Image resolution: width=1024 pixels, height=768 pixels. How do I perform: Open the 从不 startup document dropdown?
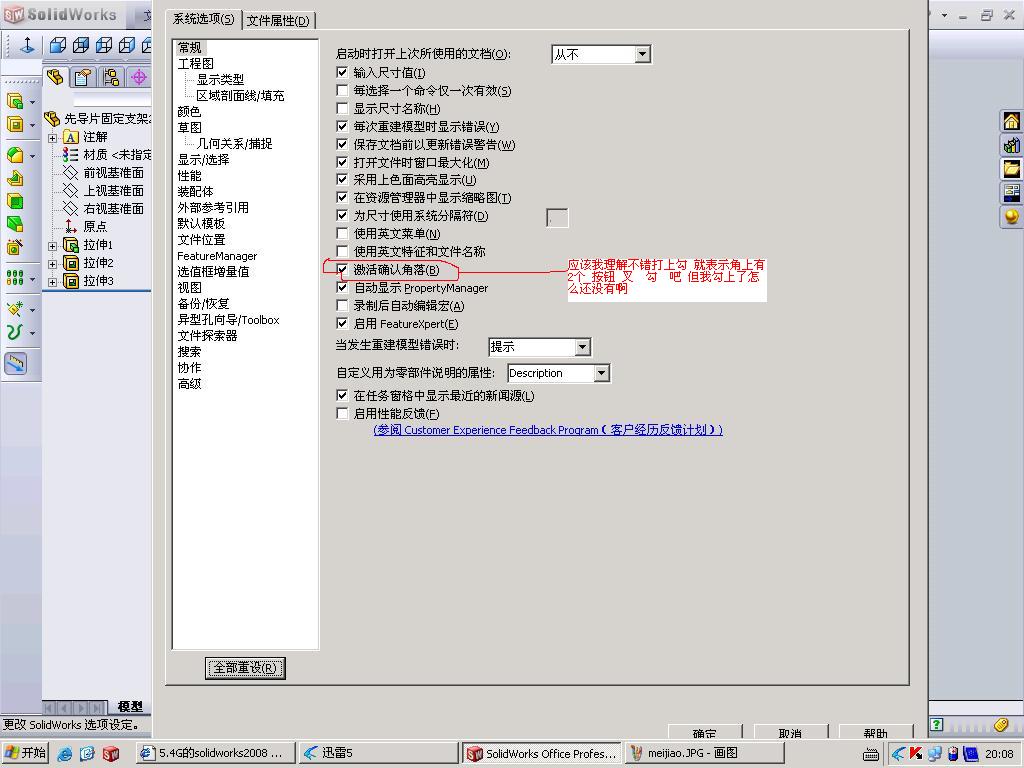coord(643,54)
